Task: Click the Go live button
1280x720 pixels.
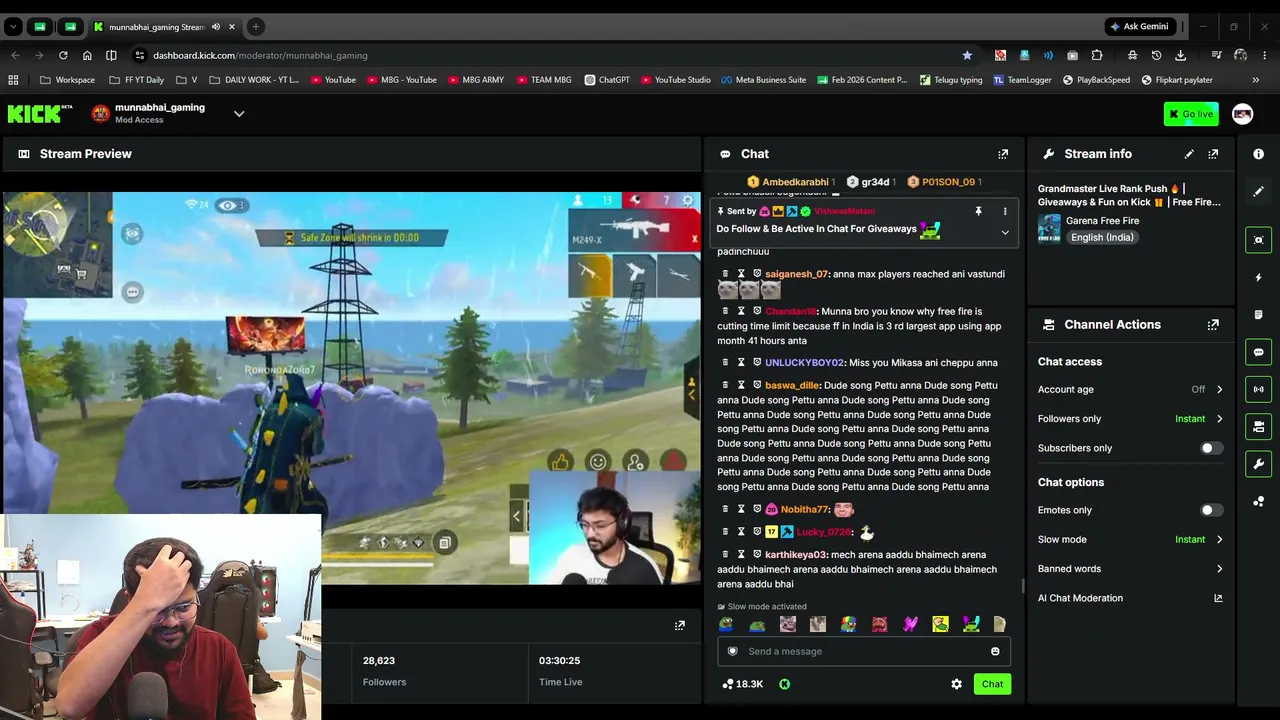Action: tap(1191, 114)
